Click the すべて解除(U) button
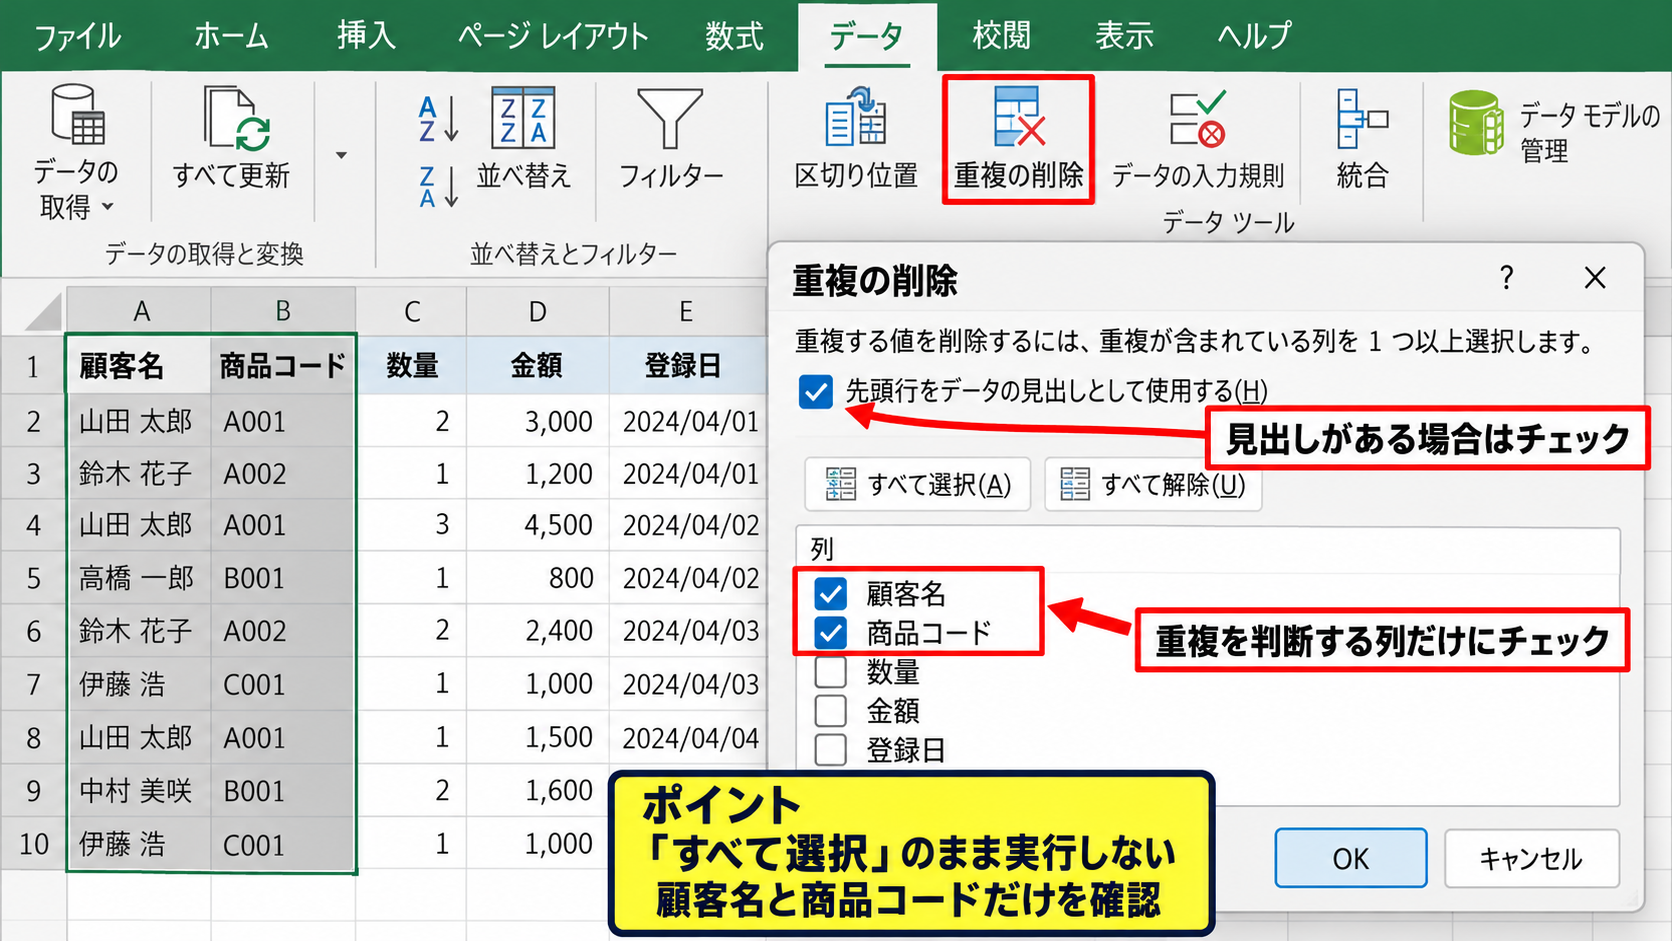This screenshot has height=941, width=1672. click(x=1153, y=485)
